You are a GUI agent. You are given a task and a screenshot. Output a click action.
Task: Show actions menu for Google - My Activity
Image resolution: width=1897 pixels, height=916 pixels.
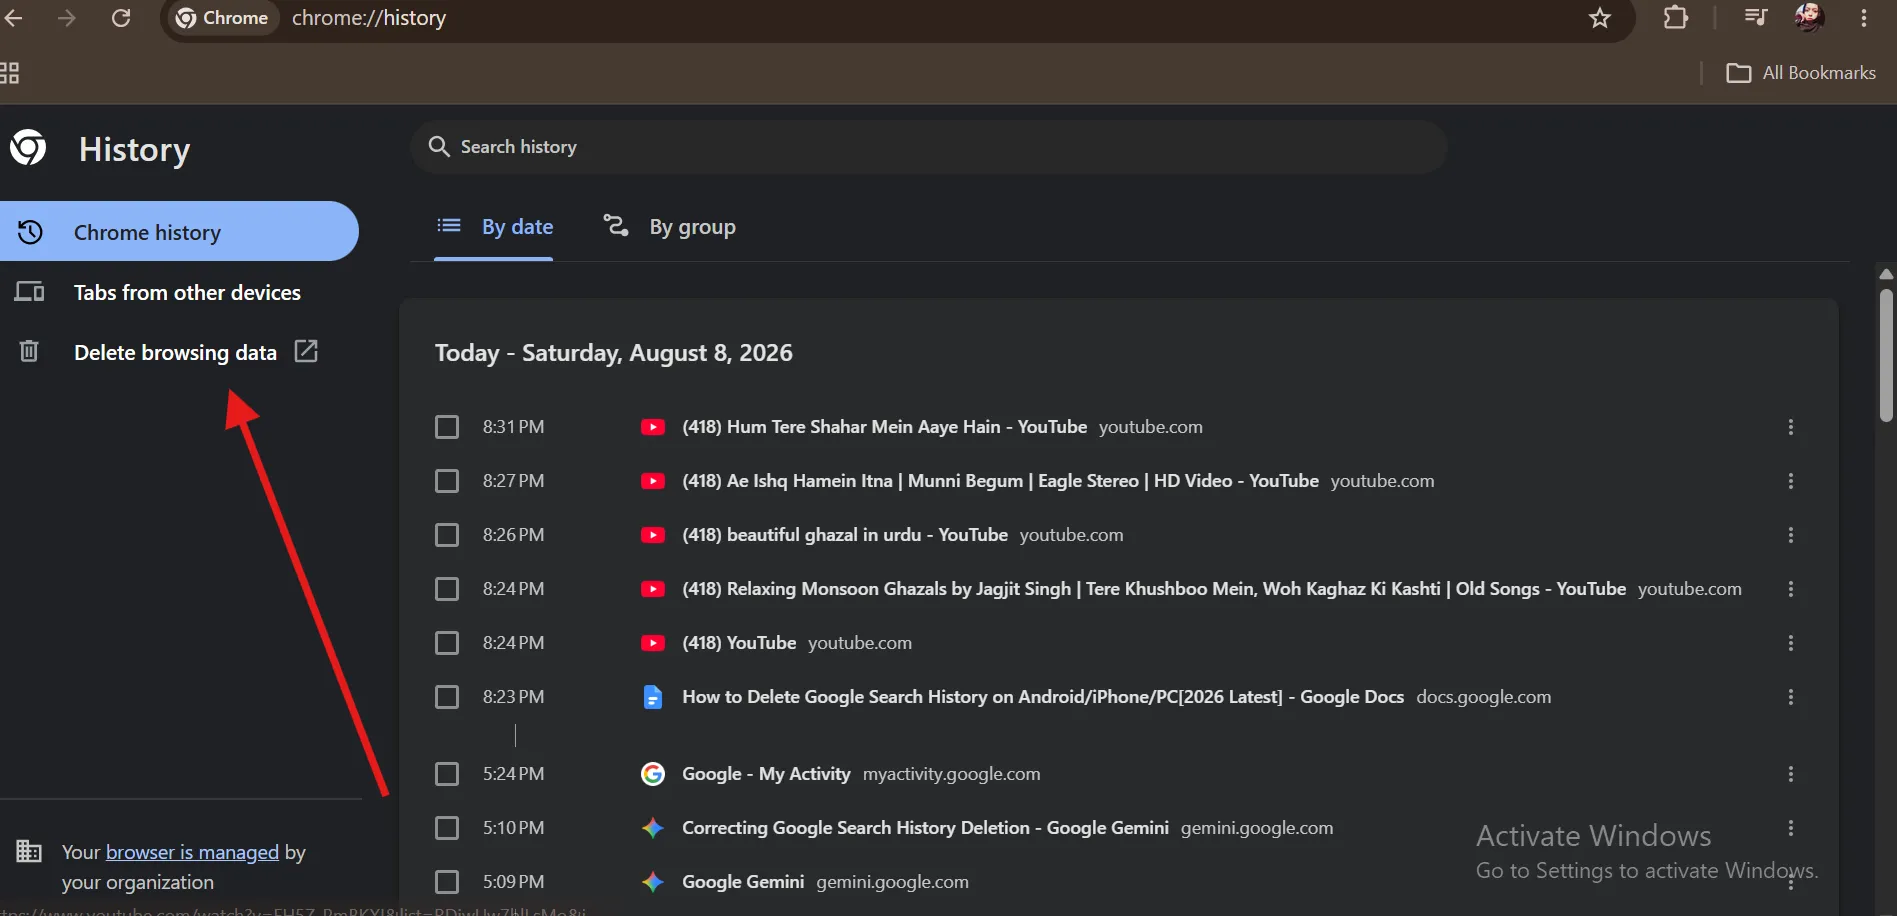[1791, 774]
